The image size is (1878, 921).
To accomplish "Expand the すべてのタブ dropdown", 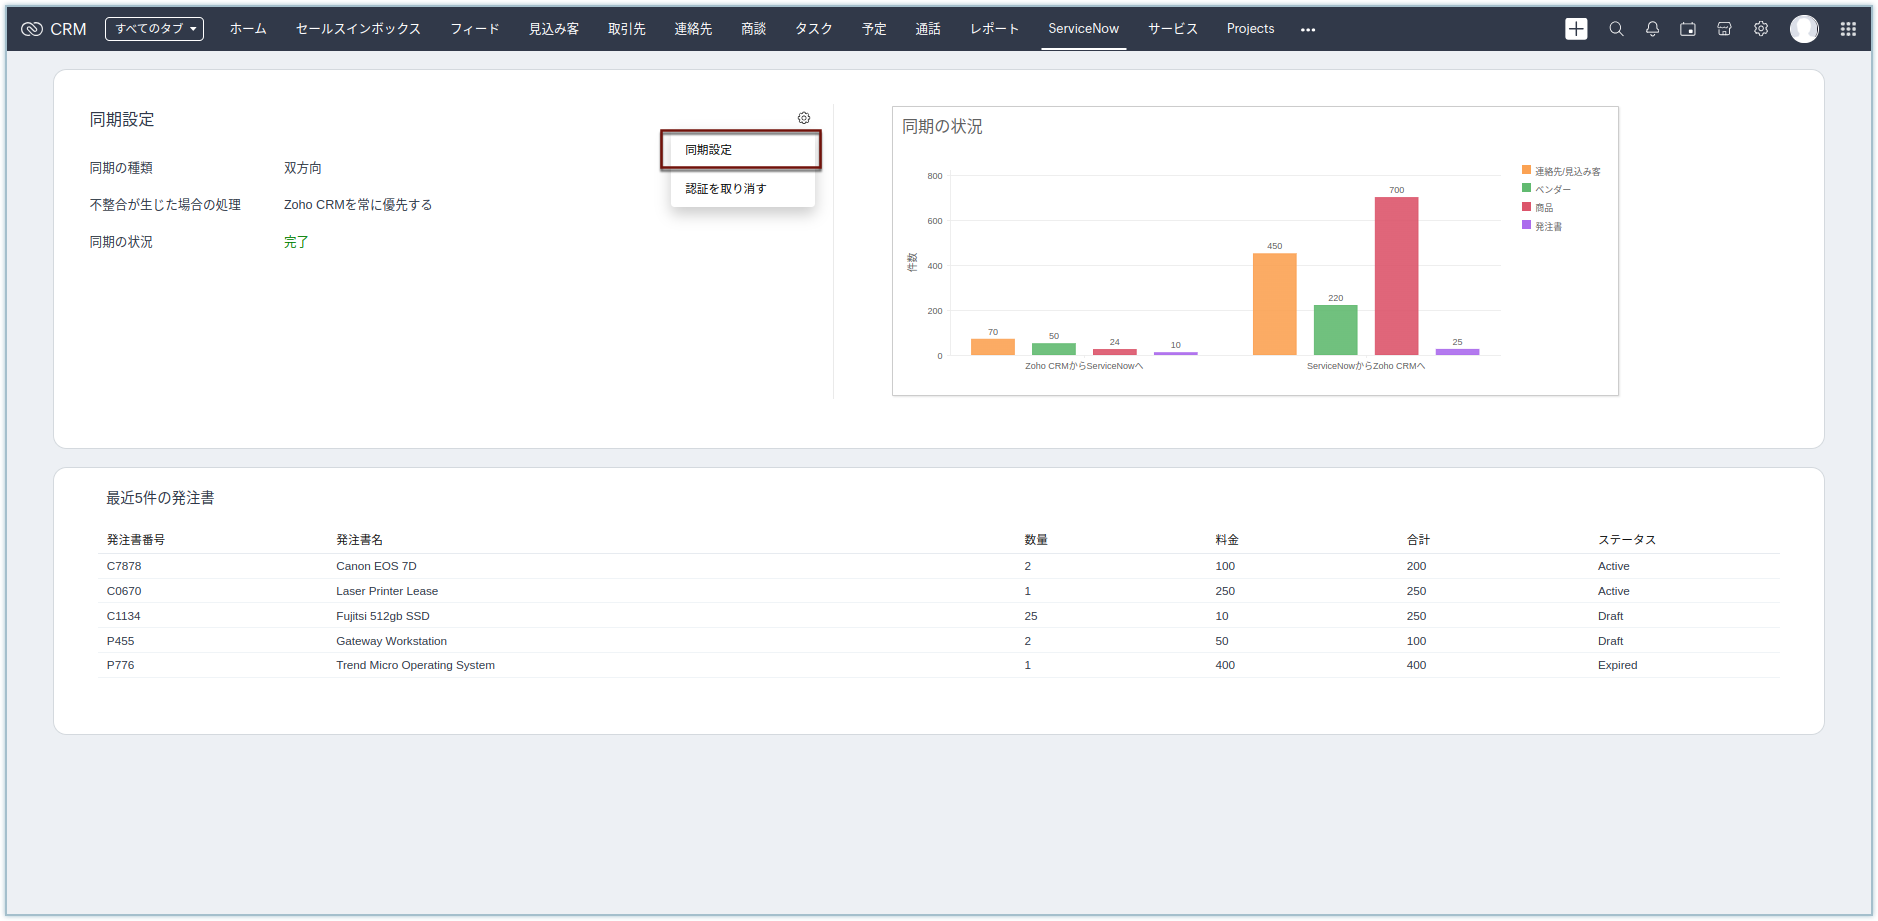I will [x=154, y=29].
